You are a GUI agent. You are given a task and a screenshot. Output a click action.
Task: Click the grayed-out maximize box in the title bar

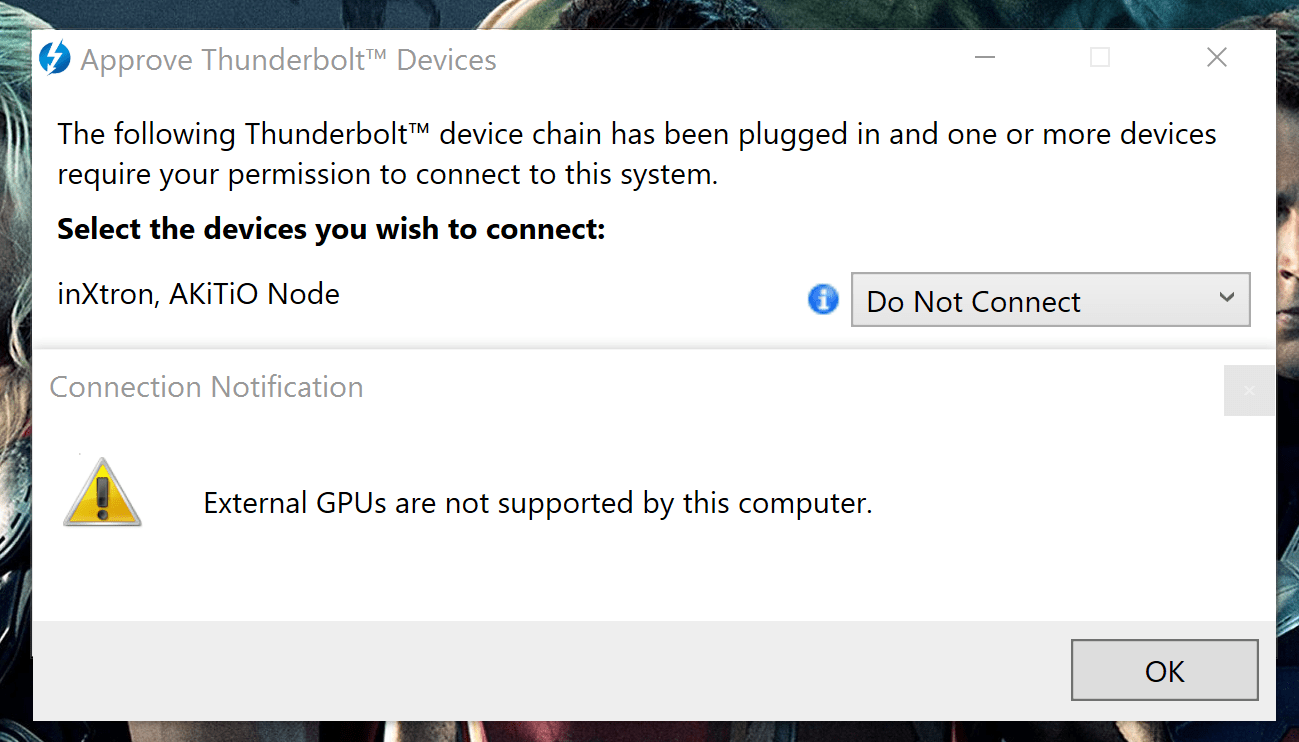click(x=1100, y=58)
